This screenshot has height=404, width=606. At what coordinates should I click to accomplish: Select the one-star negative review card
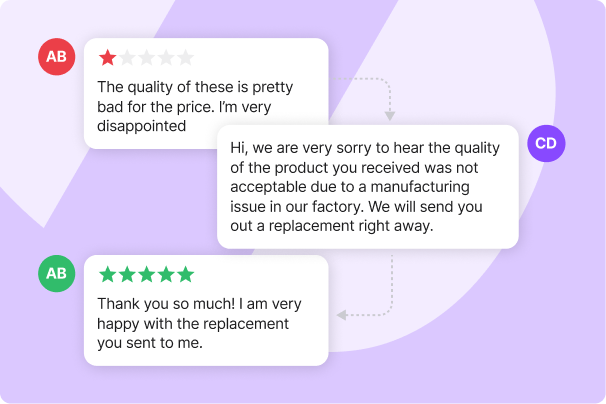coord(206,94)
